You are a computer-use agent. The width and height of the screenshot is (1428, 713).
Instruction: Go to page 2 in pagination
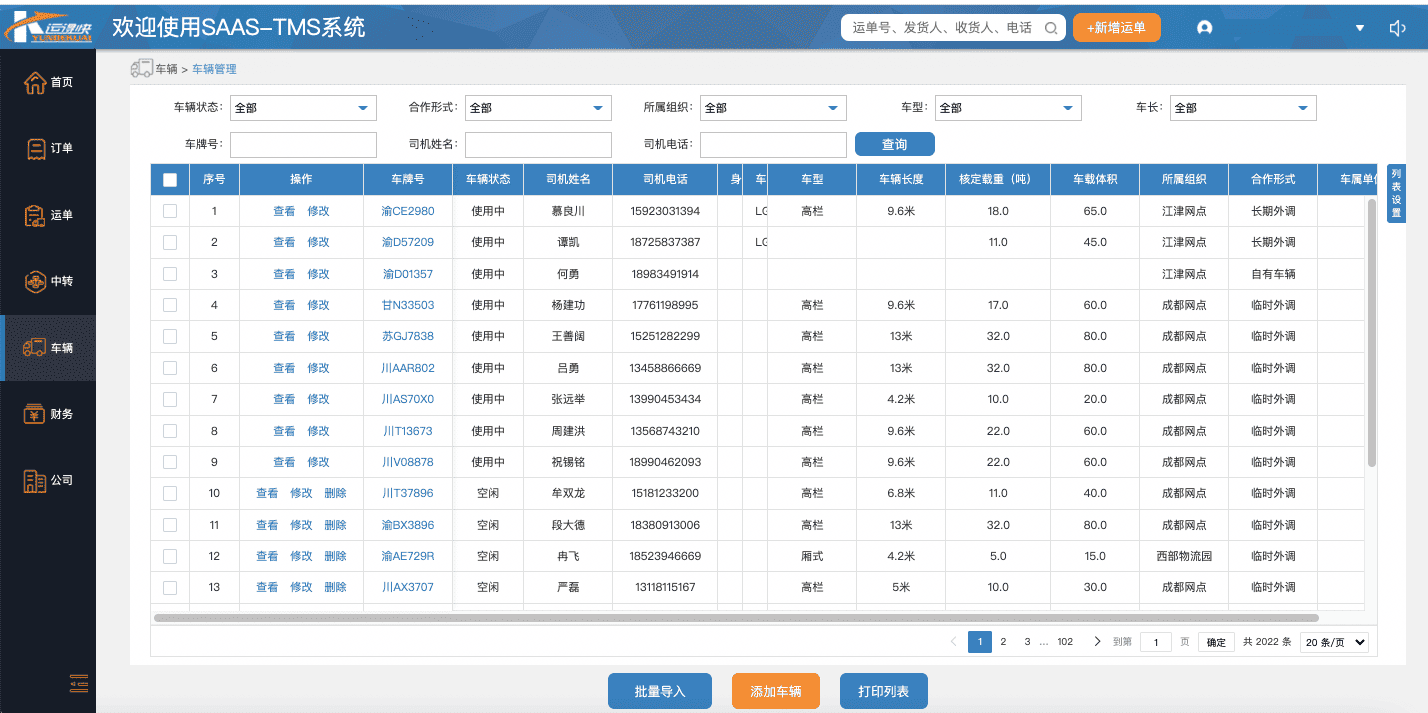[x=1003, y=642]
